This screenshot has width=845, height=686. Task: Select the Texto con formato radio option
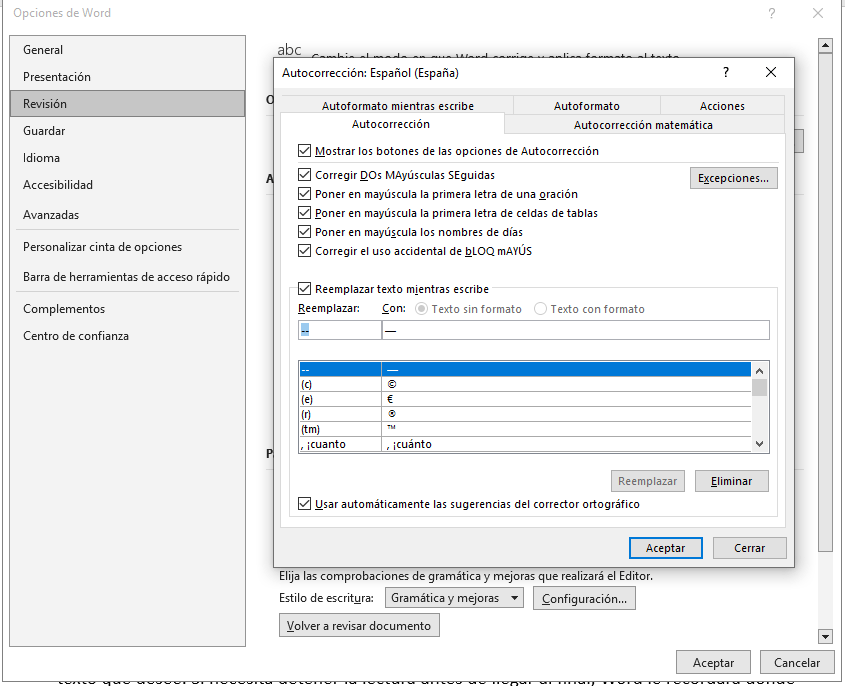point(540,309)
